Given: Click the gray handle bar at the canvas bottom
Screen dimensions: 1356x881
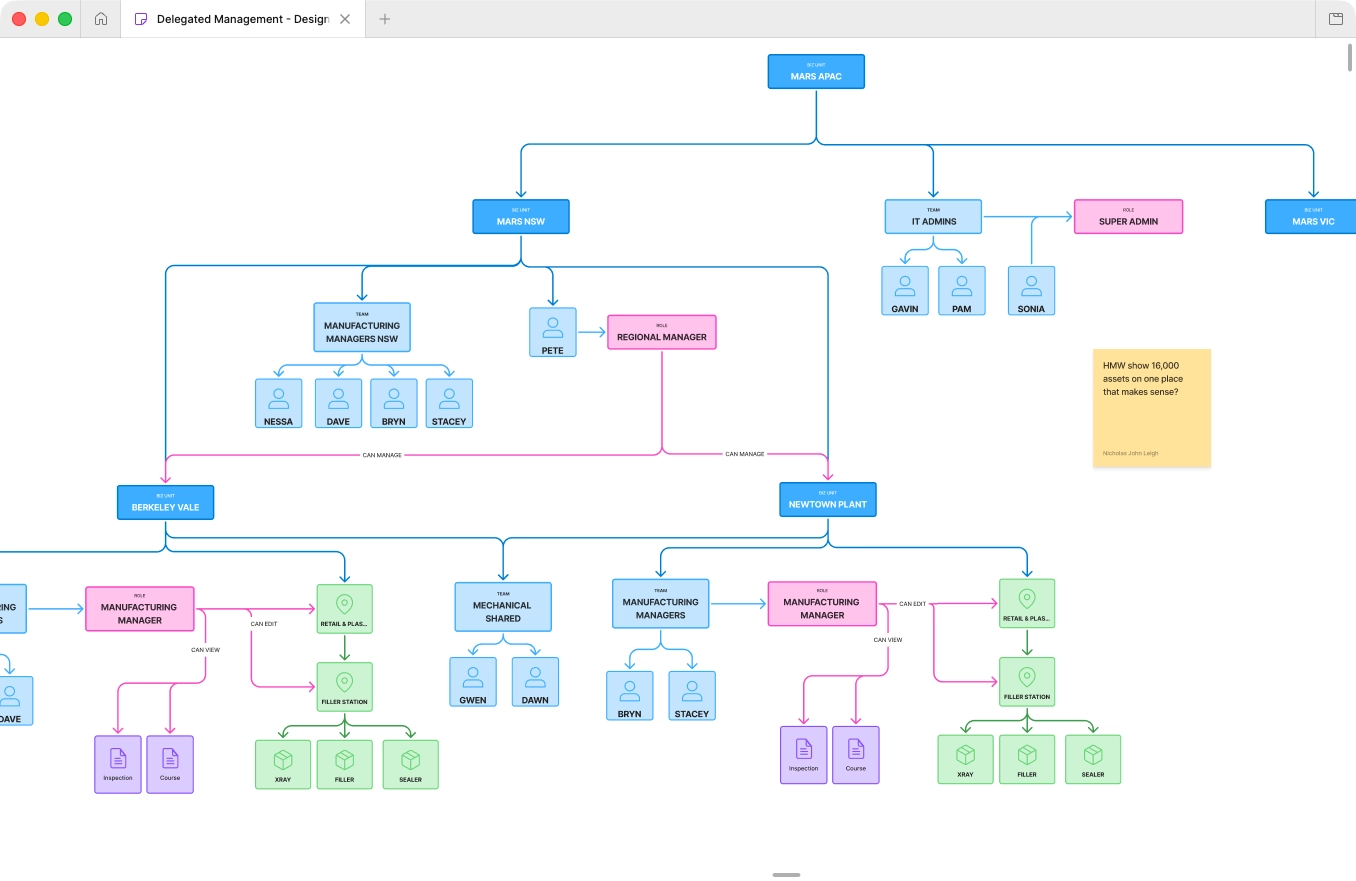Looking at the screenshot, I should [786, 875].
